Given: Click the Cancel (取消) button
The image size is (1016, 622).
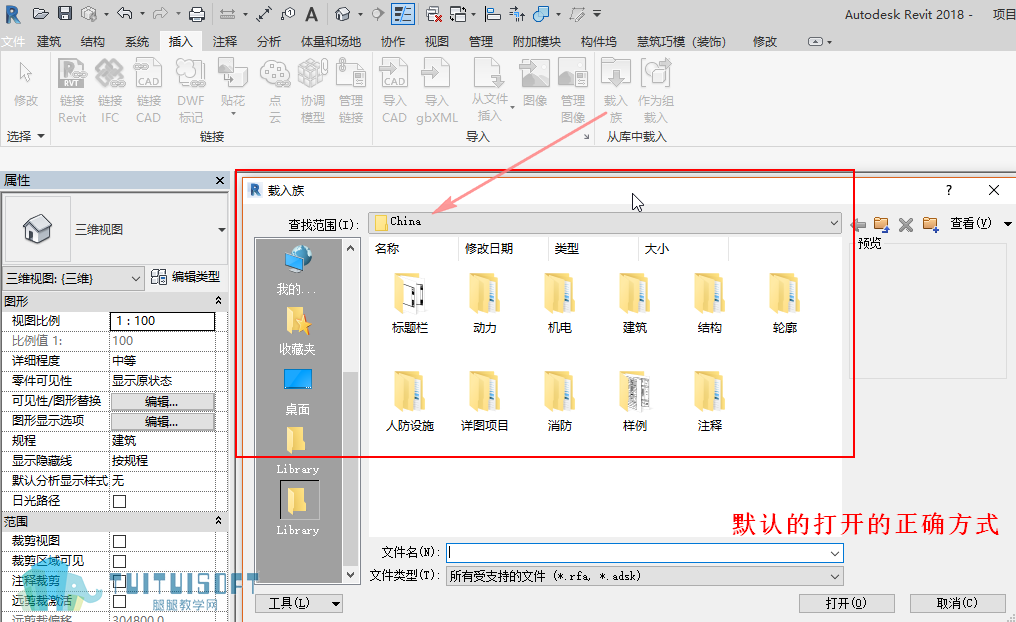Looking at the screenshot, I should coord(957,603).
